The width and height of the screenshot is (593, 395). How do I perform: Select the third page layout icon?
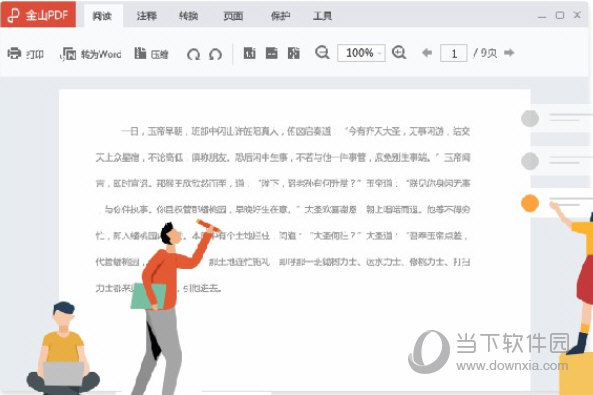click(x=294, y=53)
